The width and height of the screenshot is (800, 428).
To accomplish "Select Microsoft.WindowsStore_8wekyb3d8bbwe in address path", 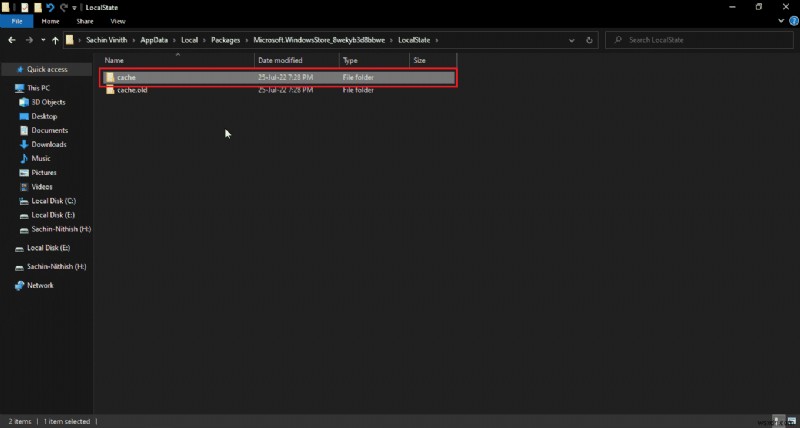I will click(319, 40).
